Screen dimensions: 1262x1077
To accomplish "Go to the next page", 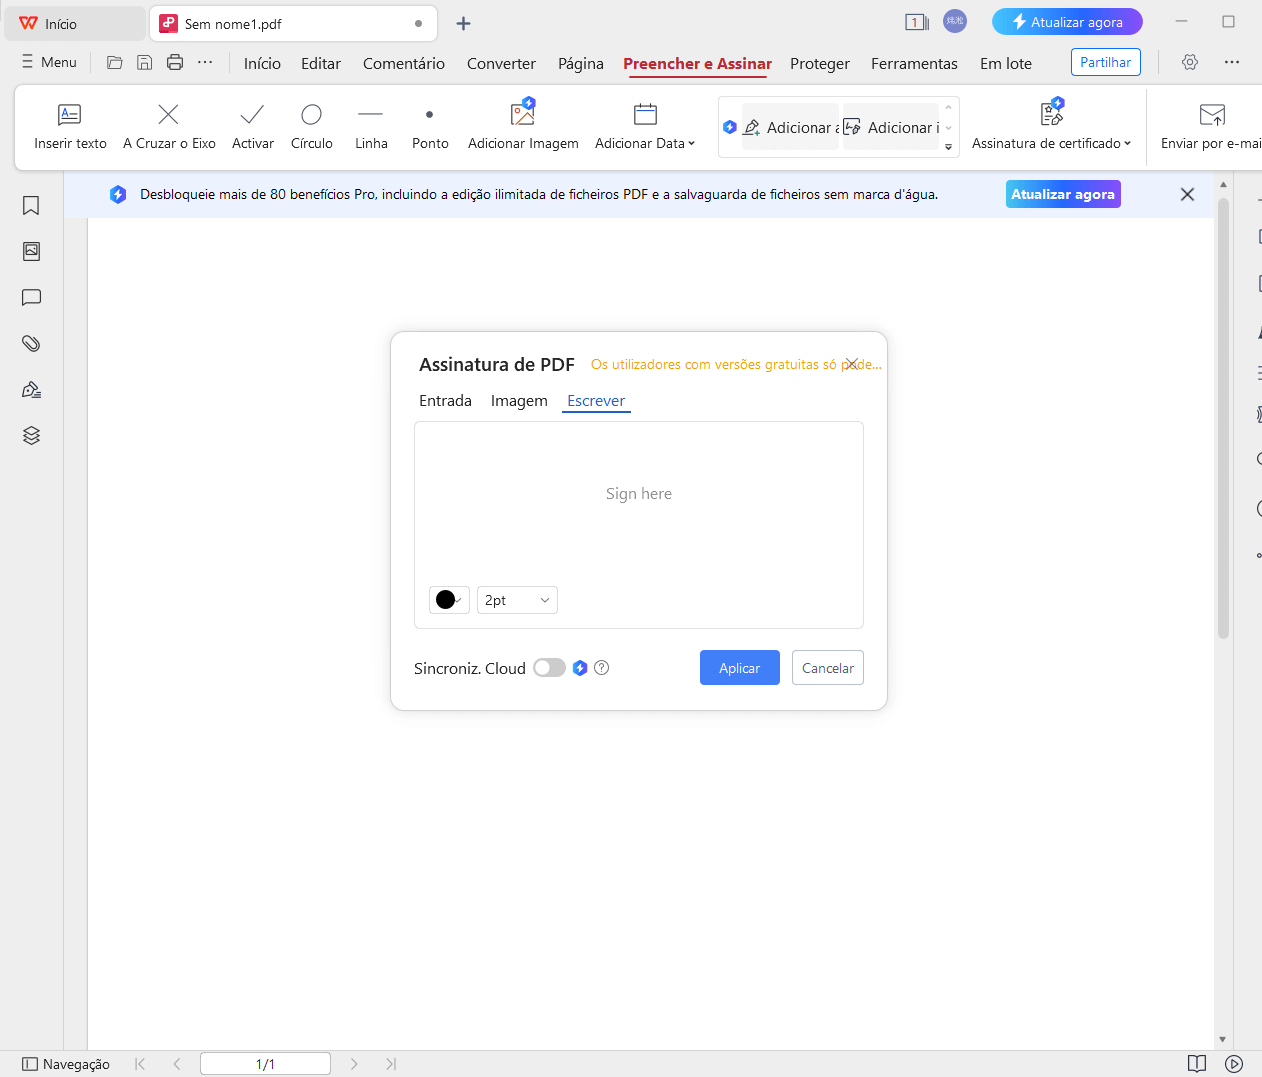I will [354, 1064].
